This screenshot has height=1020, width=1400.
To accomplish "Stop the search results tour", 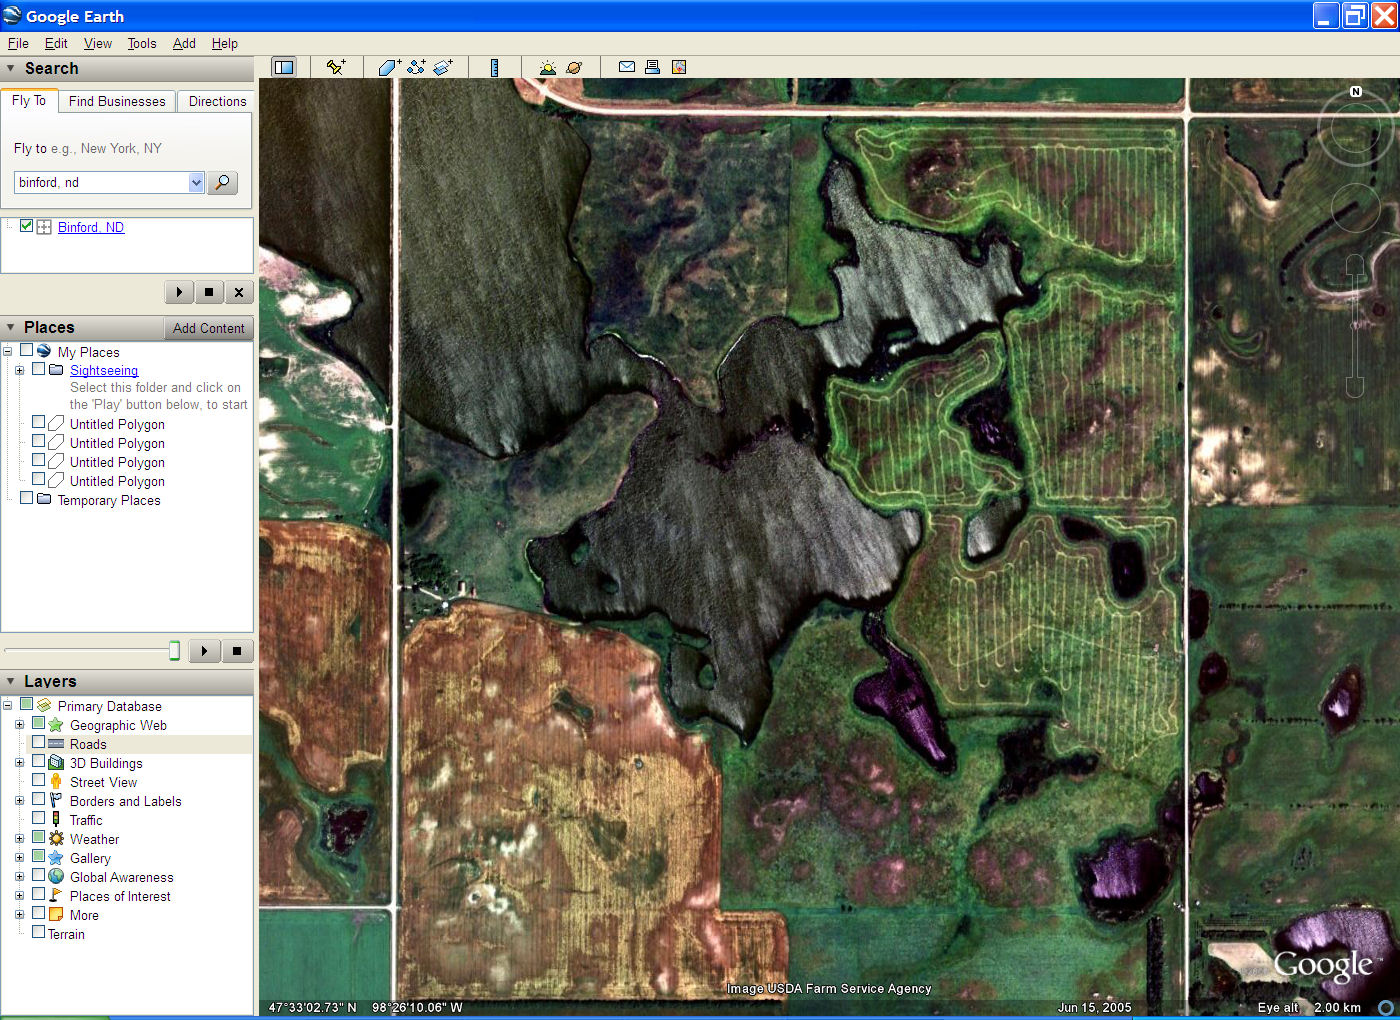I will coord(209,292).
